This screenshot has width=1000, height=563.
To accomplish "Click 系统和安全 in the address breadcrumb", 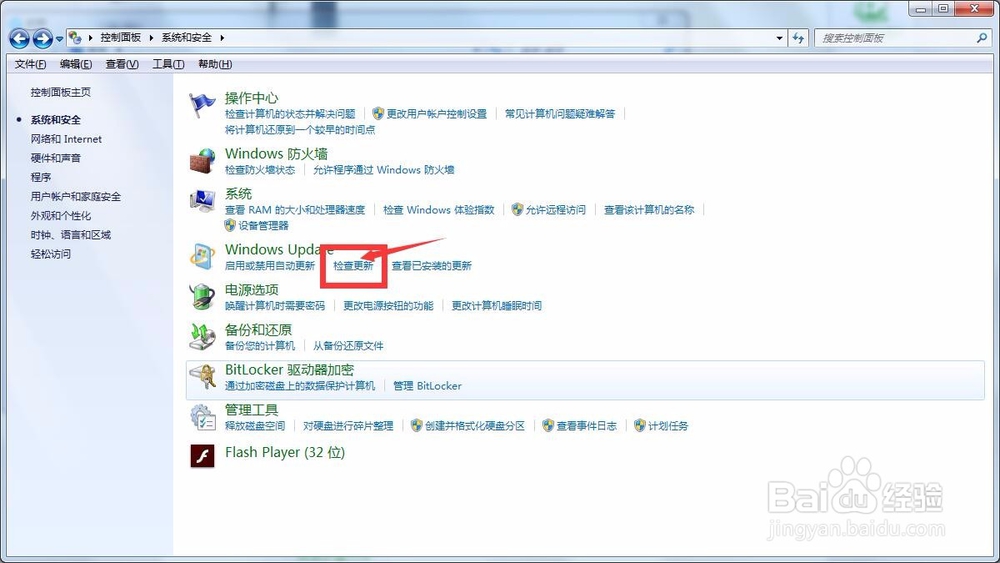I will pyautogui.click(x=186, y=38).
